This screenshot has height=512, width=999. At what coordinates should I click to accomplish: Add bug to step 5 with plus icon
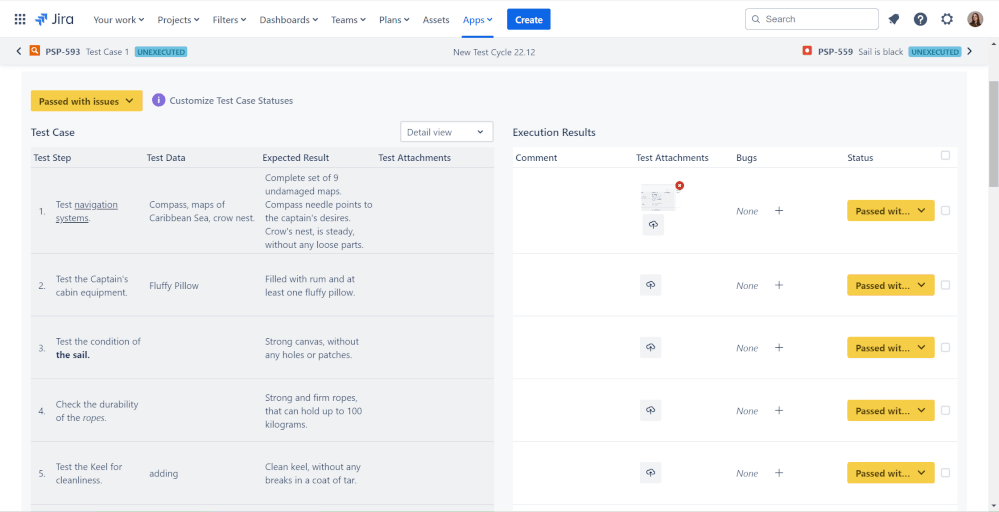779,473
